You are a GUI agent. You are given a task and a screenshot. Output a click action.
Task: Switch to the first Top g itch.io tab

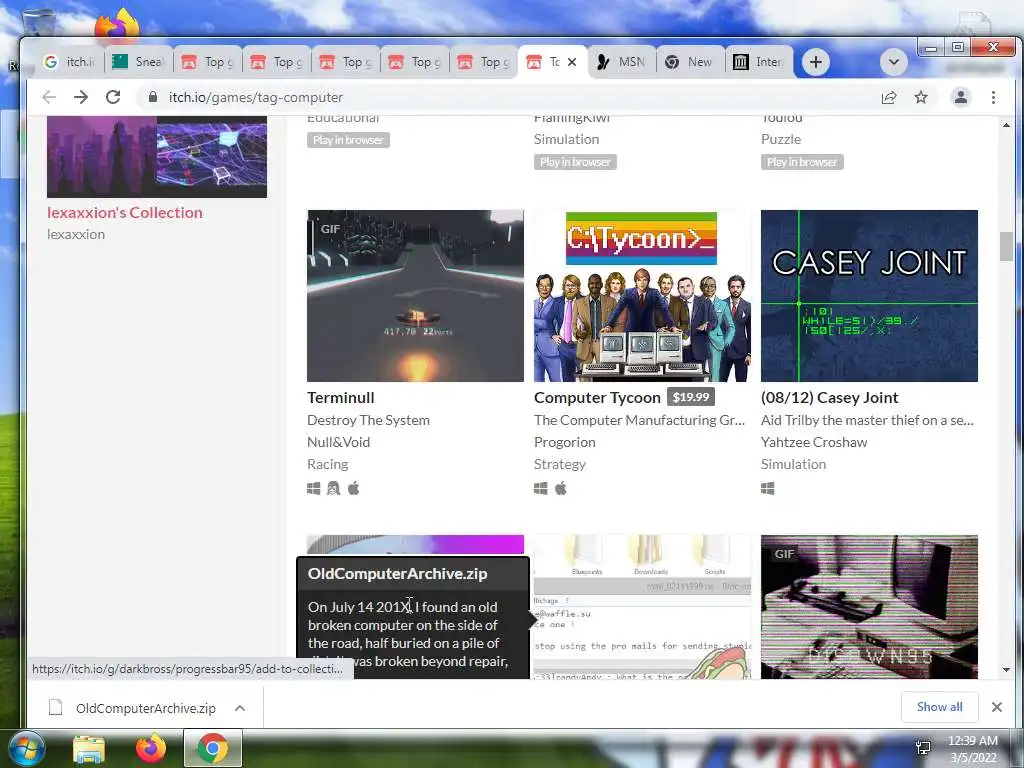pyautogui.click(x=207, y=62)
